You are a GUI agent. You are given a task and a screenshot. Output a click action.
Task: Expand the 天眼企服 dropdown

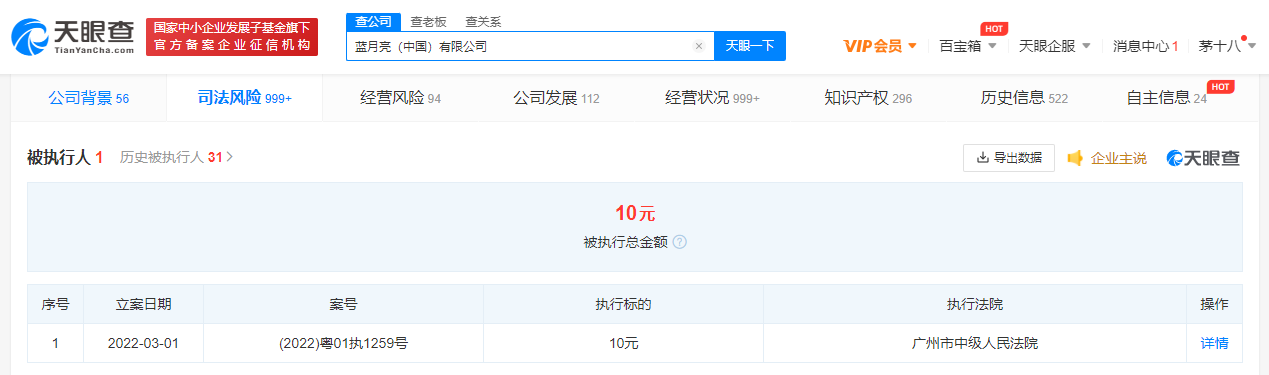1054,46
